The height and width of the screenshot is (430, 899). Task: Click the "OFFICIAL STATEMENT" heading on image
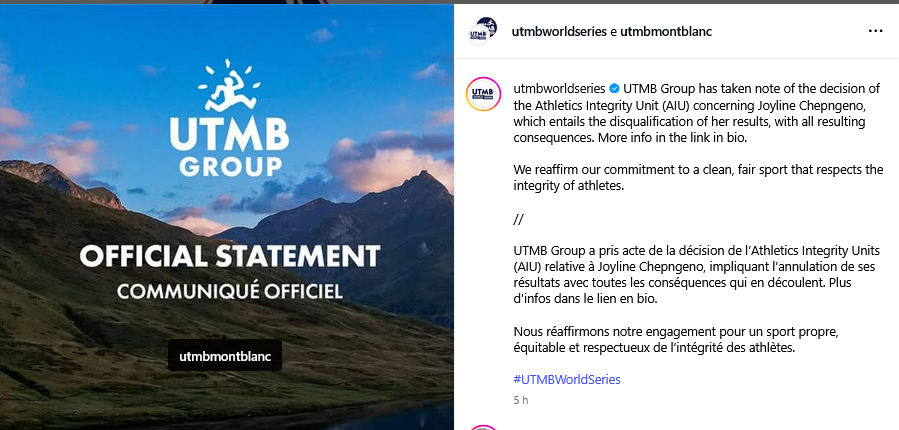point(230,256)
